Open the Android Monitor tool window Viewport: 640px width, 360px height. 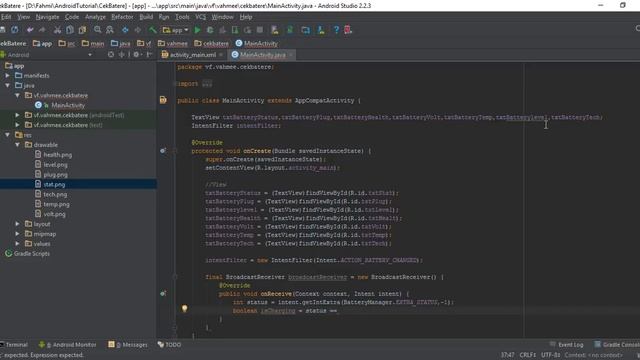[x=67, y=344]
